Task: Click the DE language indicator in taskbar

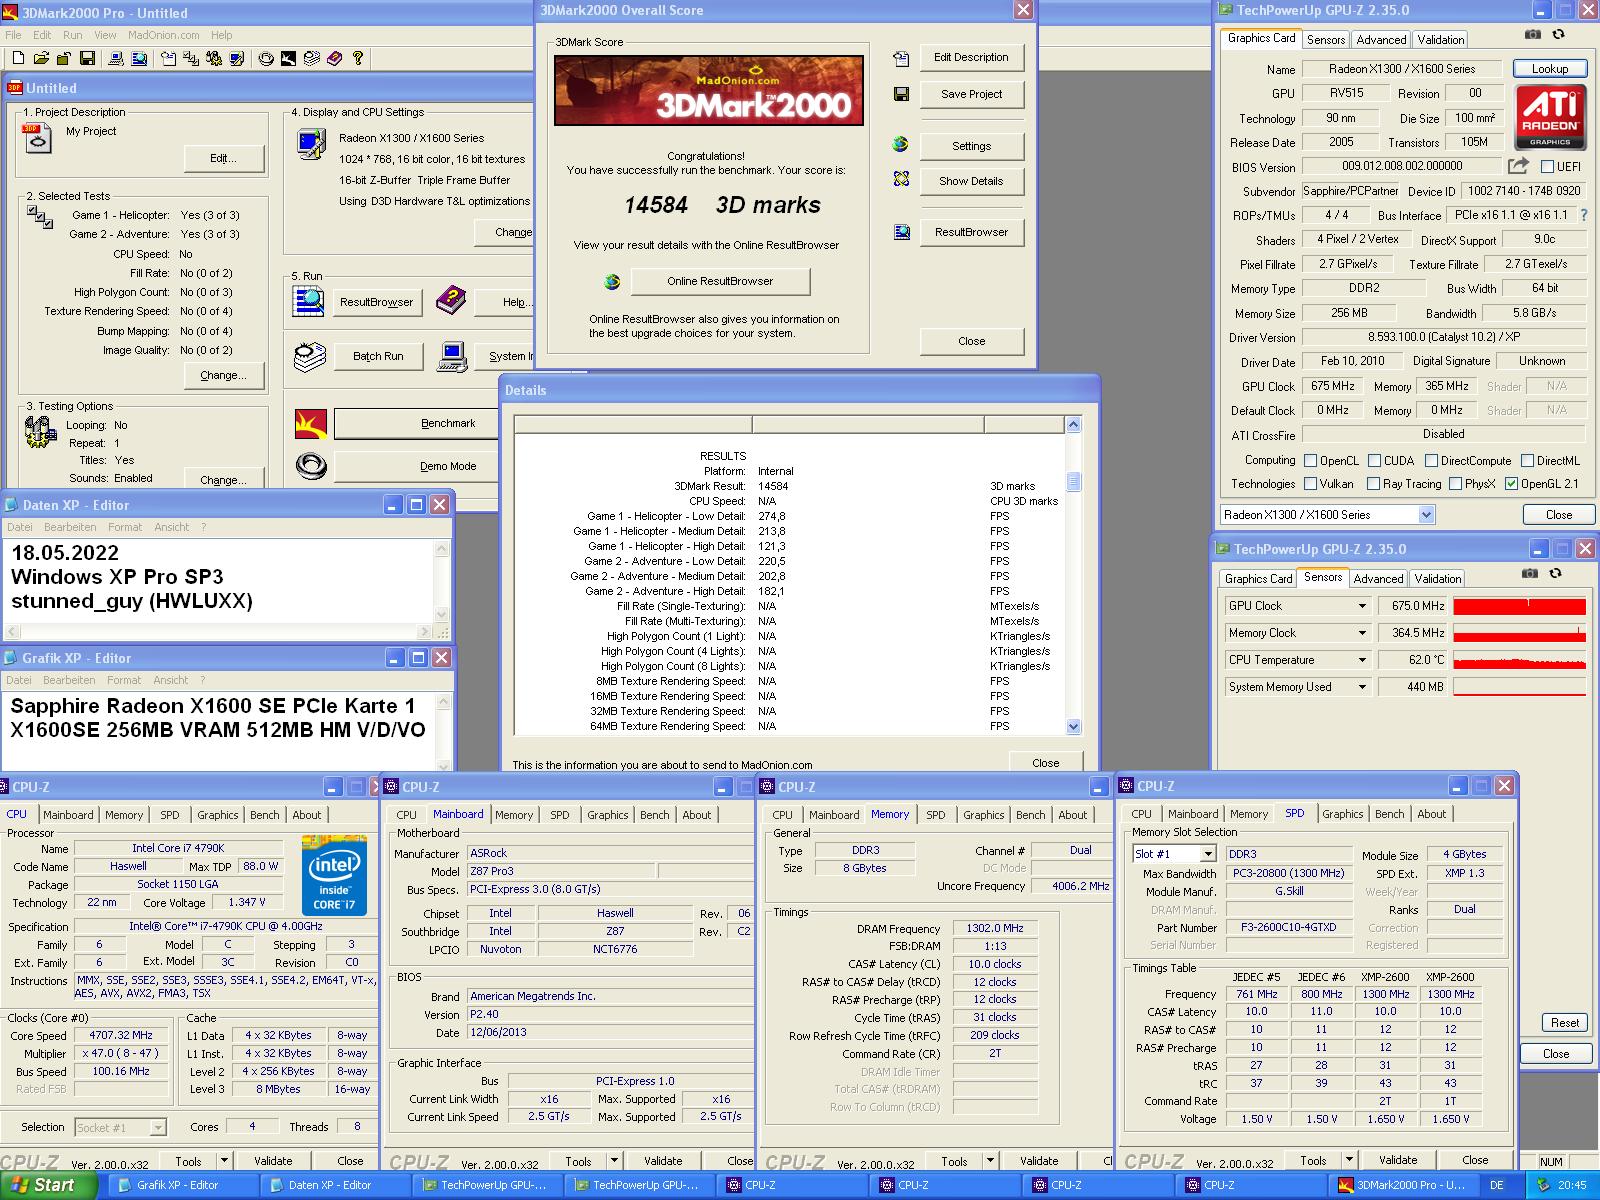Action: pos(1496,1185)
